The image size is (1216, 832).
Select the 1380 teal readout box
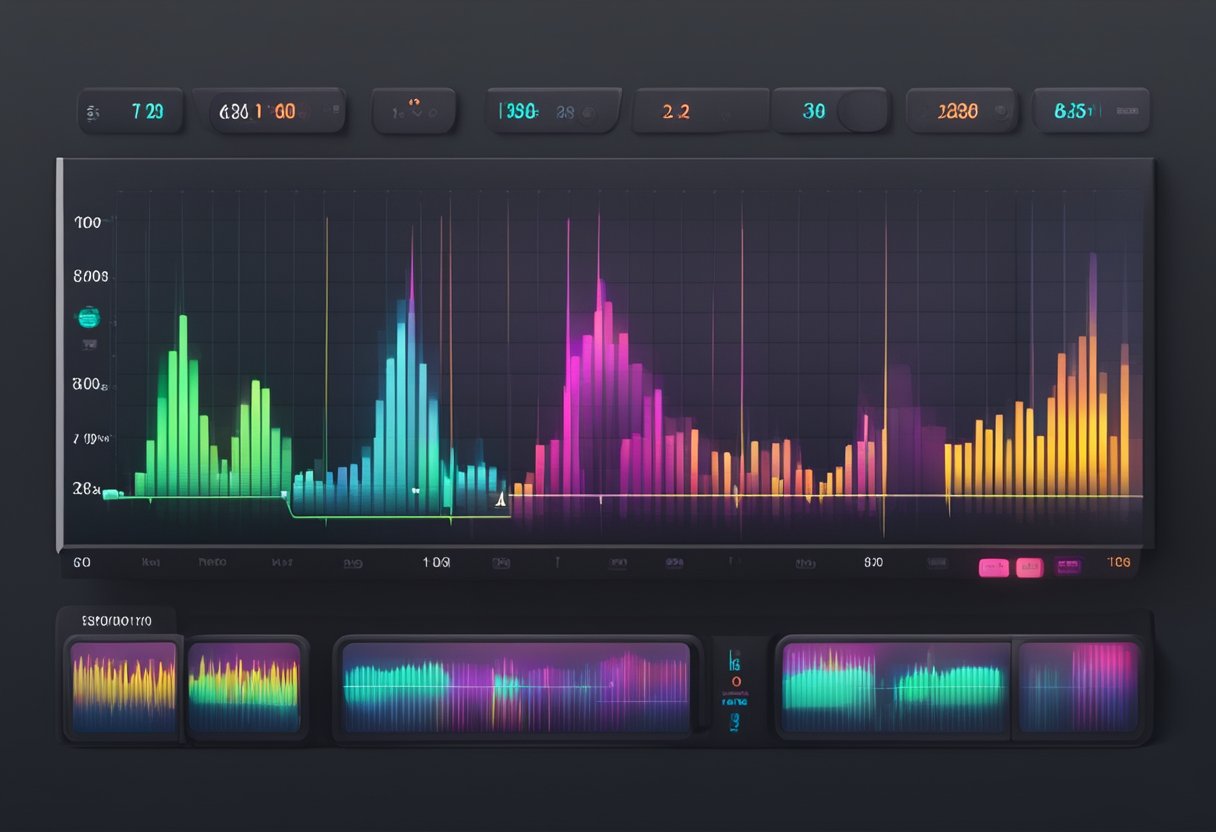[x=553, y=111]
